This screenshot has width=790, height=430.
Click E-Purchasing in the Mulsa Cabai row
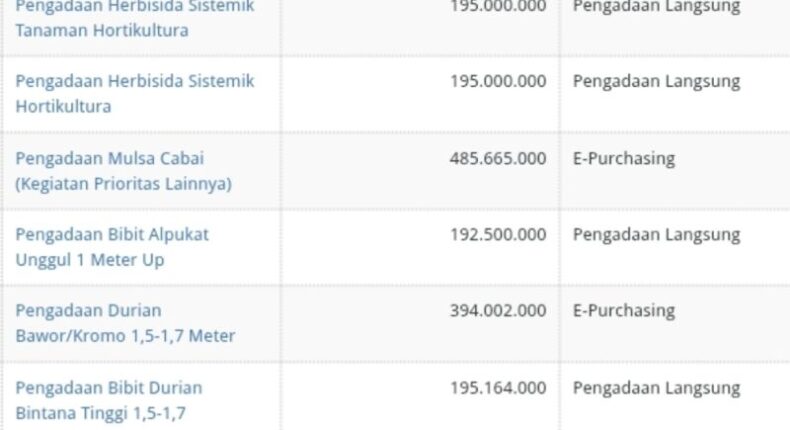624,159
